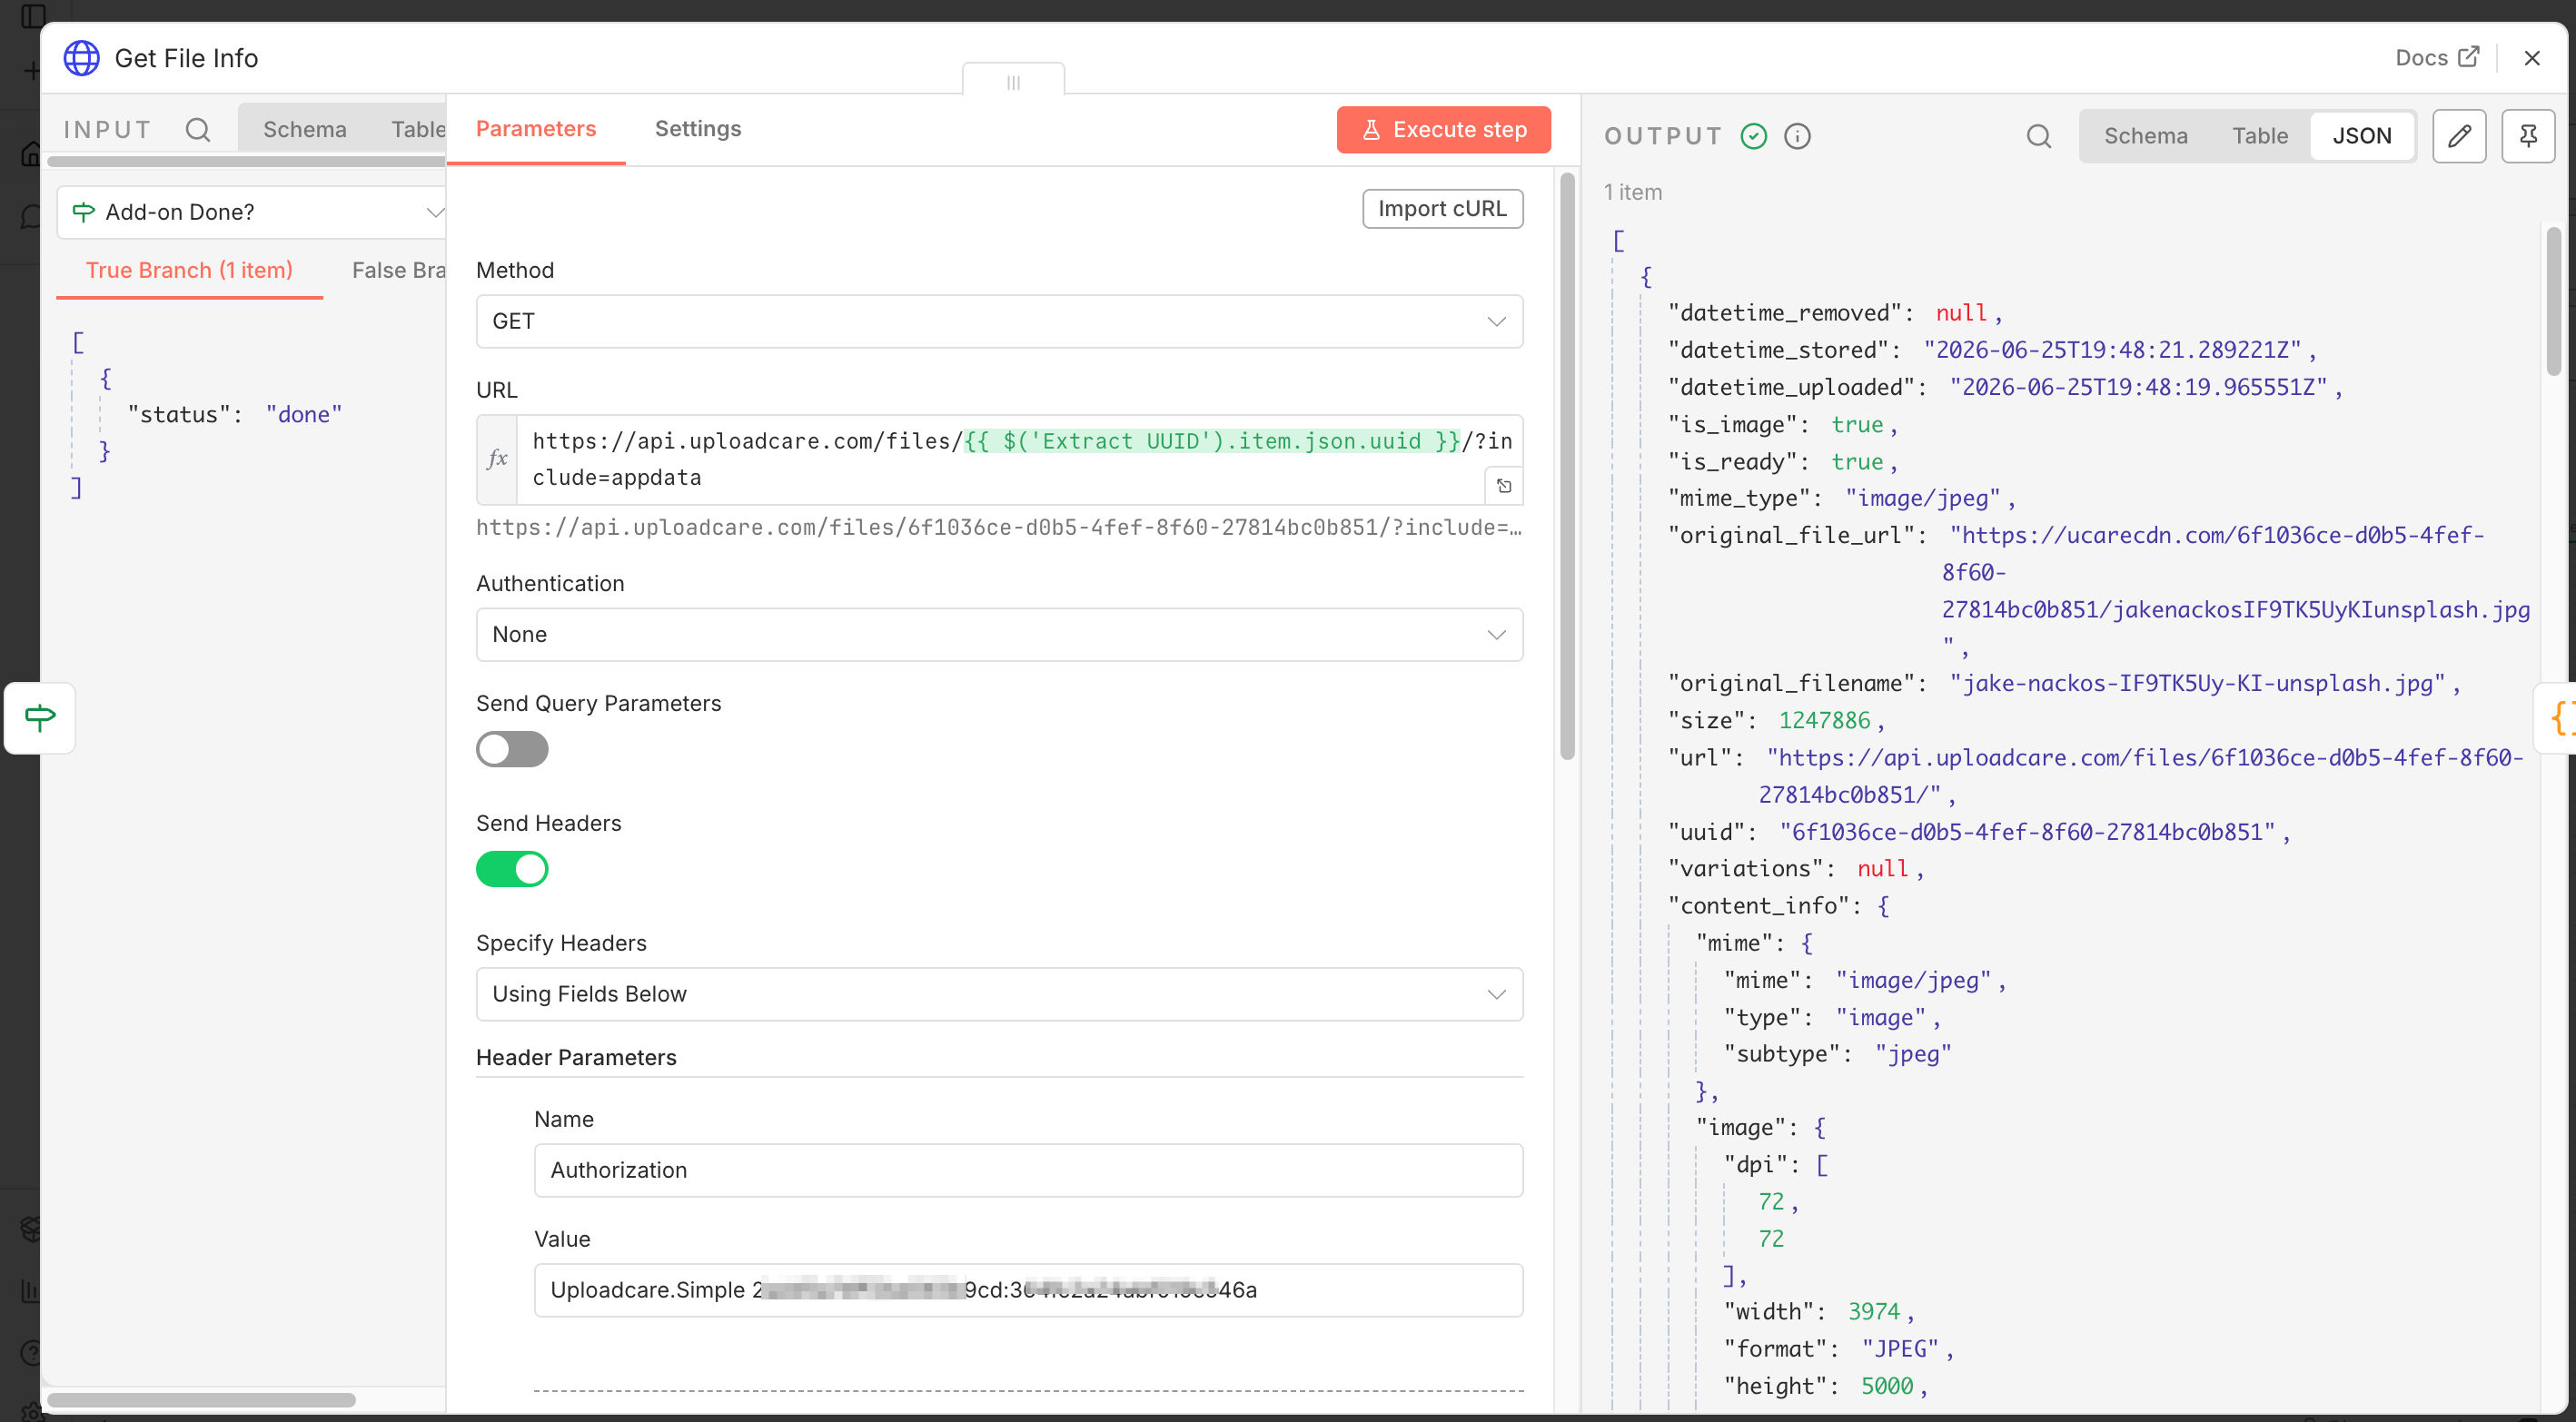
Task: Switch input view to Schema
Action: pyautogui.click(x=304, y=130)
